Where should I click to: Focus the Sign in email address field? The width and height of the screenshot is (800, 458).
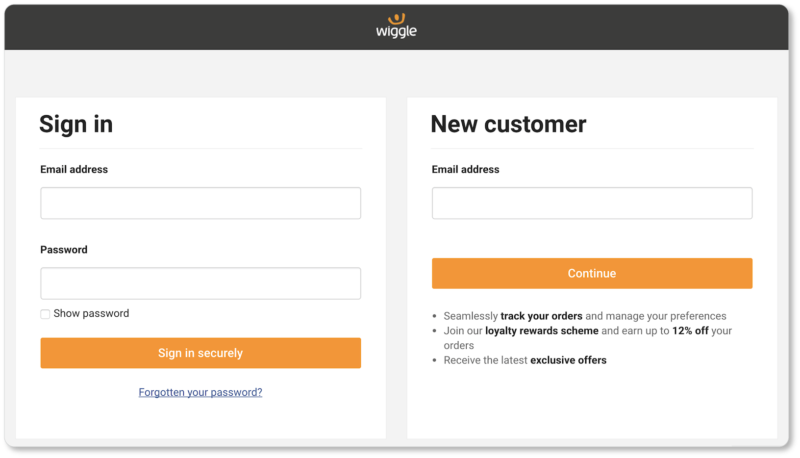coord(200,203)
